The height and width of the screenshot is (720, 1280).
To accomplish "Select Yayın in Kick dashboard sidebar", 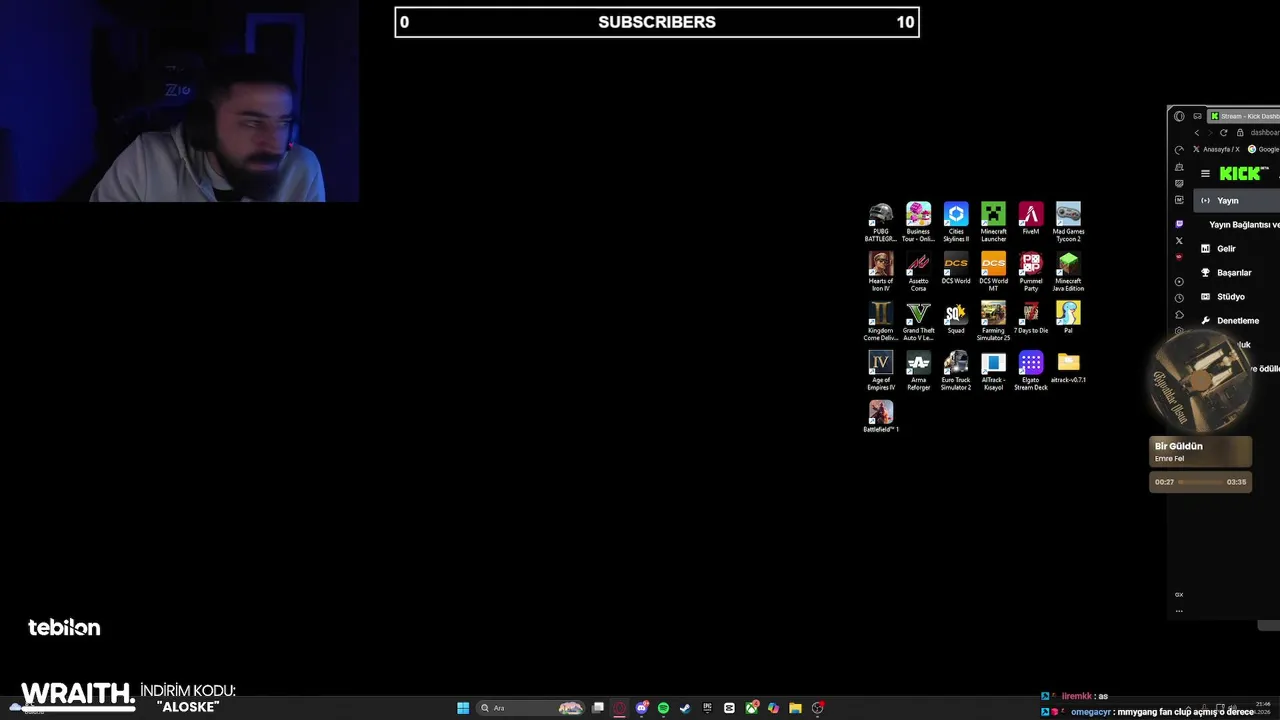I will pos(1237,201).
